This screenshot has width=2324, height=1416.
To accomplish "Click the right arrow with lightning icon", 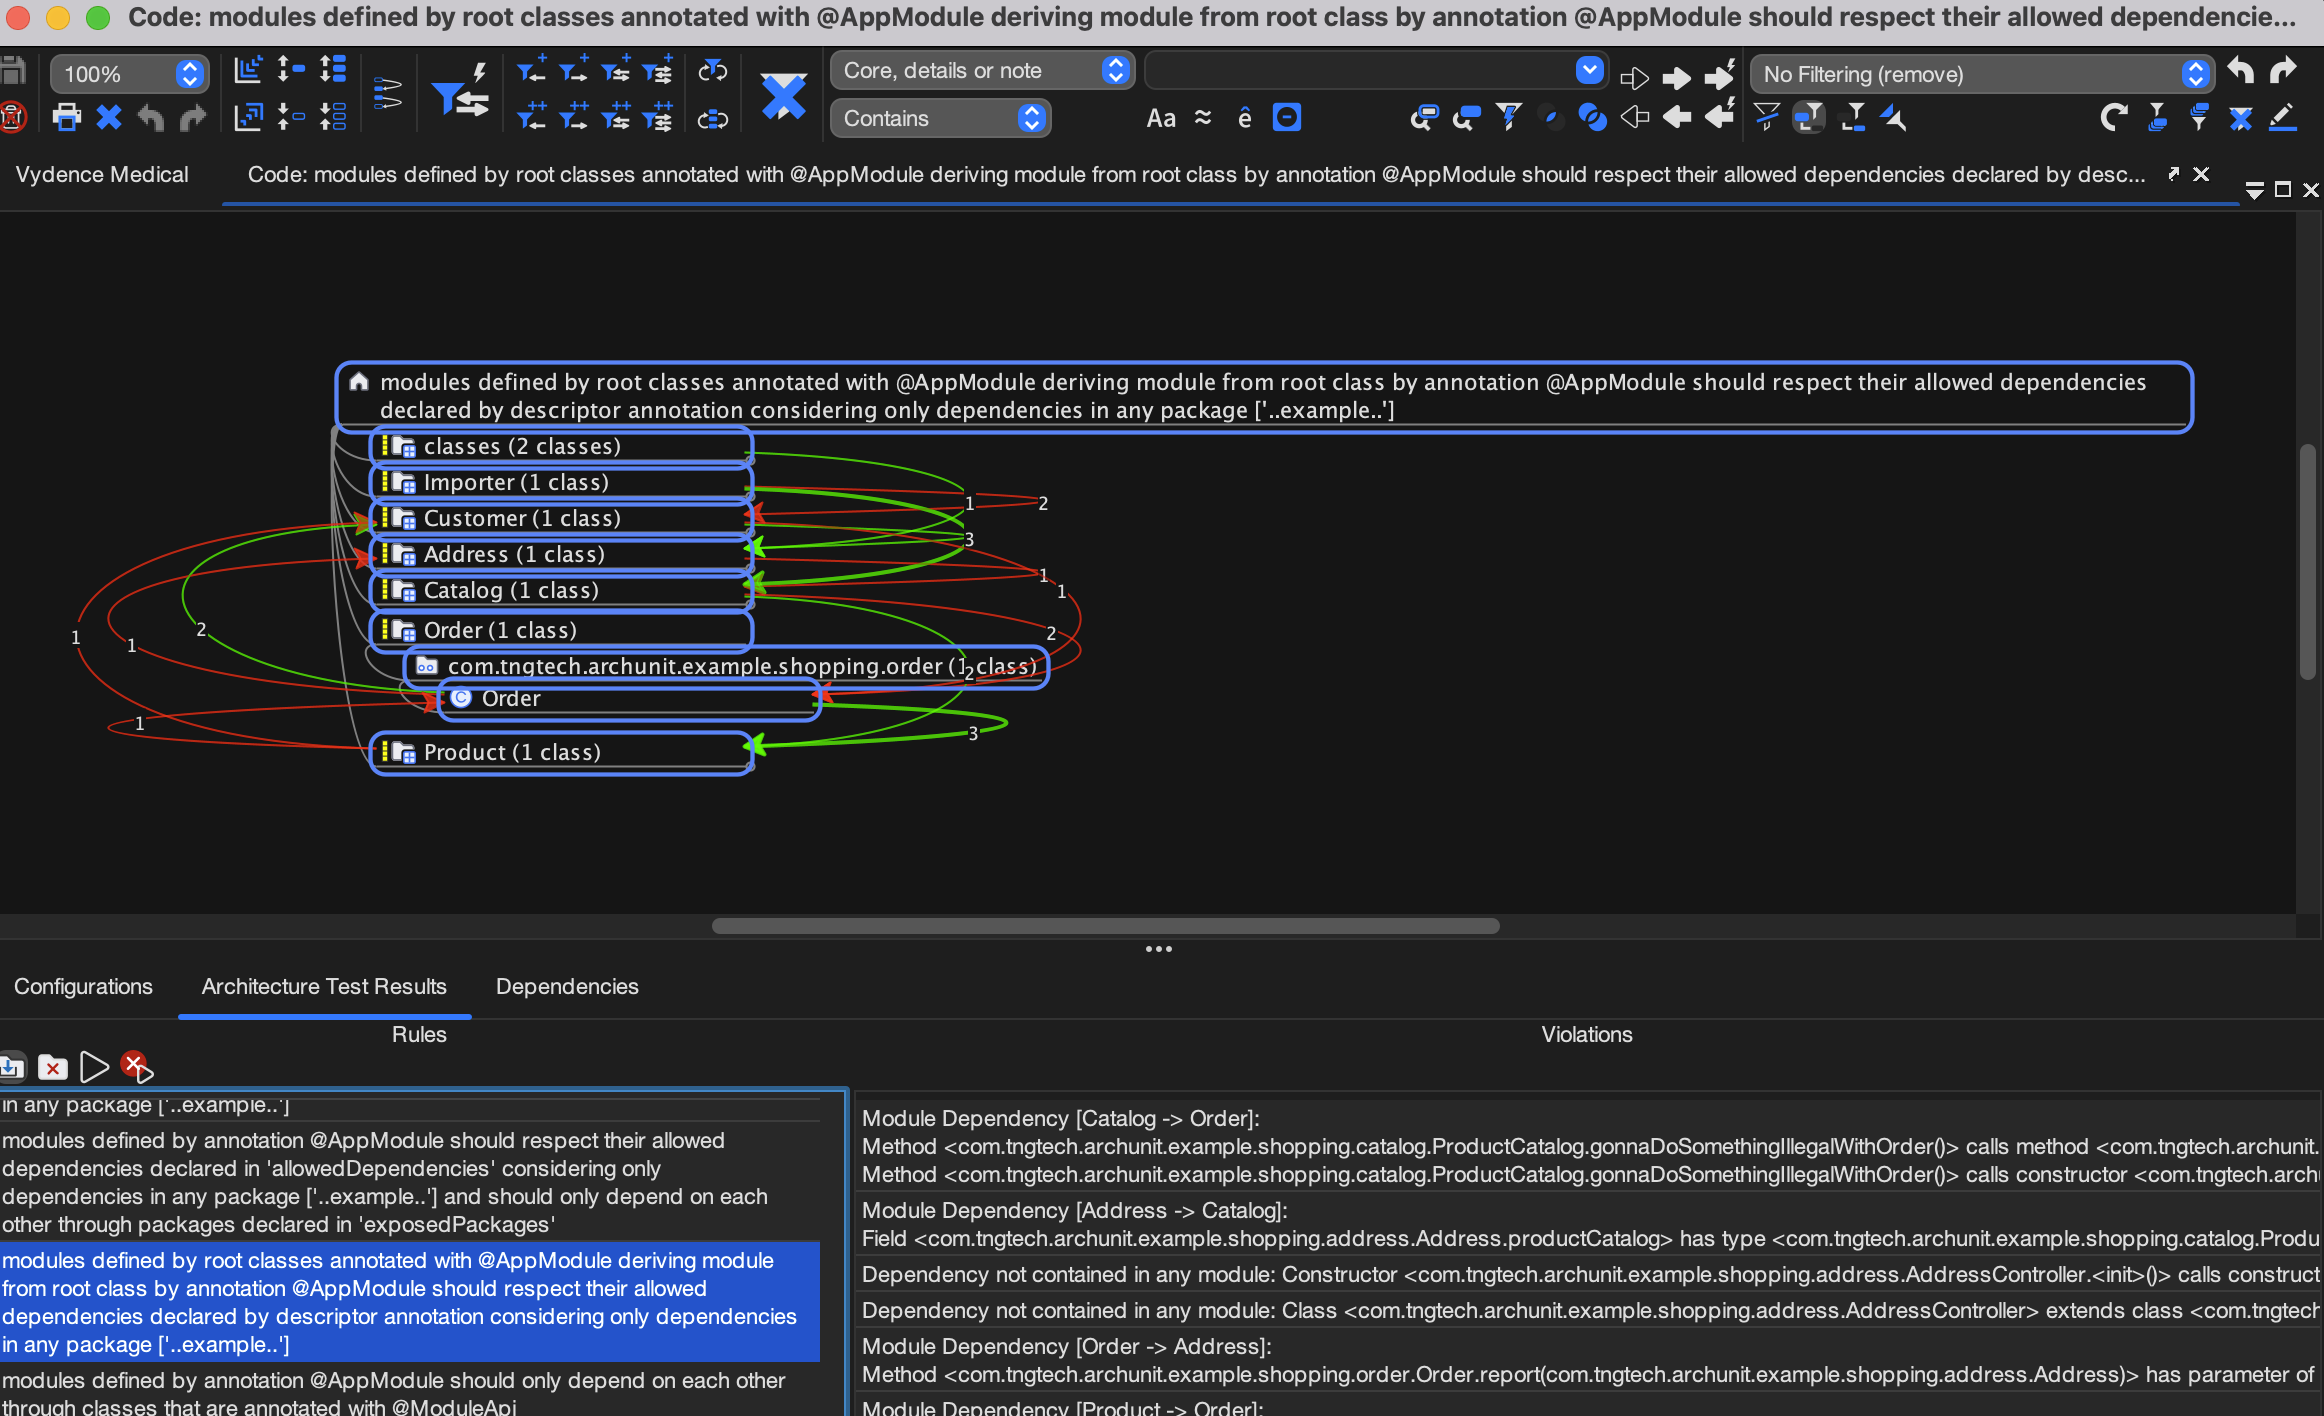I will click(x=1720, y=74).
